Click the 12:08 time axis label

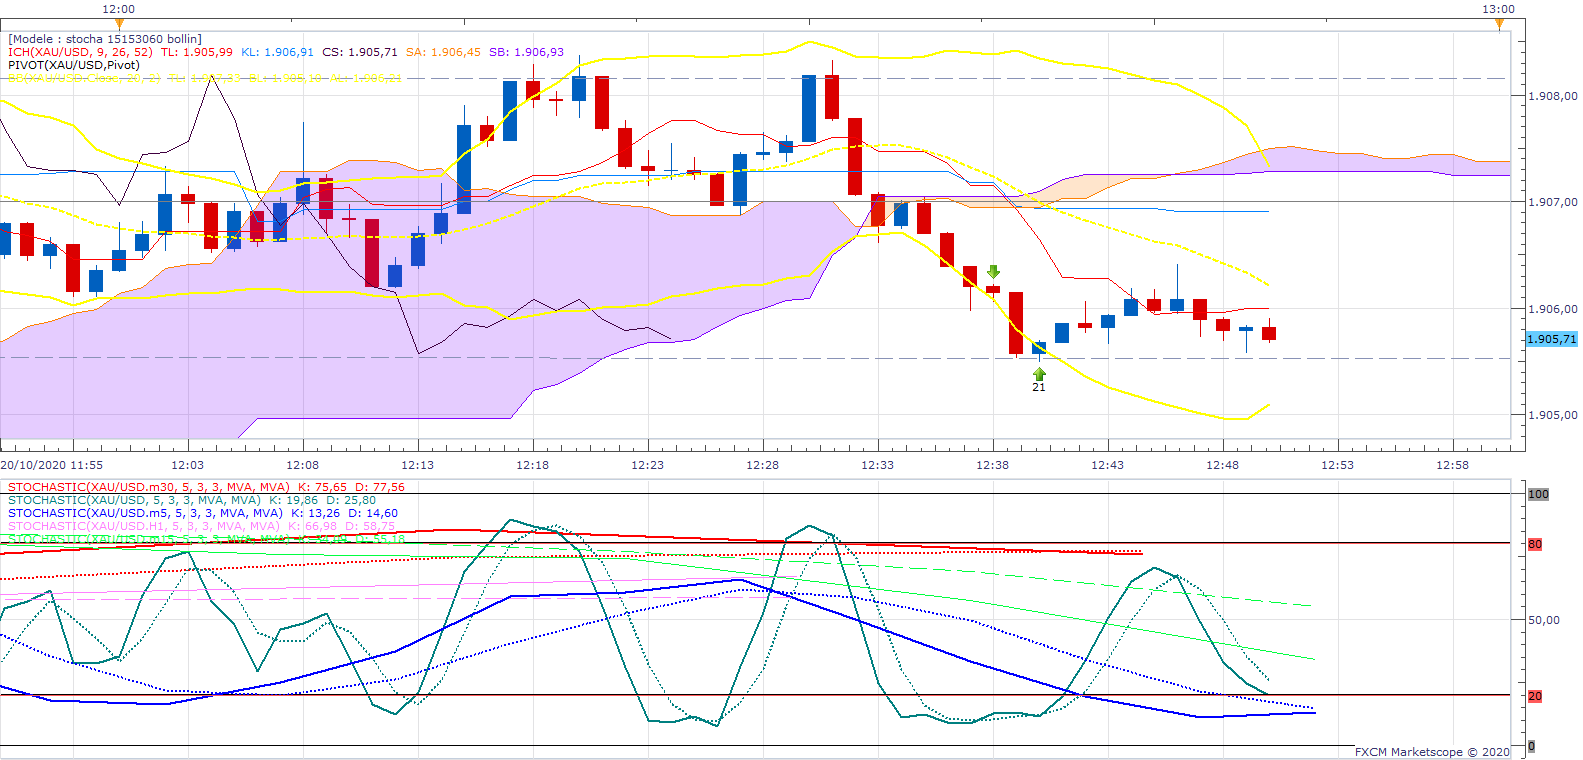(302, 465)
